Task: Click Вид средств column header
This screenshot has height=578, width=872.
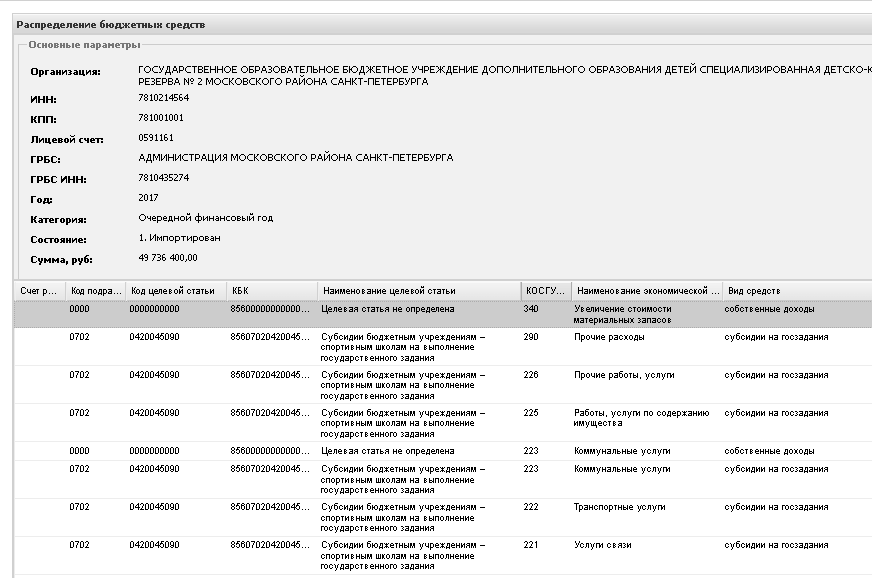Action: point(797,290)
